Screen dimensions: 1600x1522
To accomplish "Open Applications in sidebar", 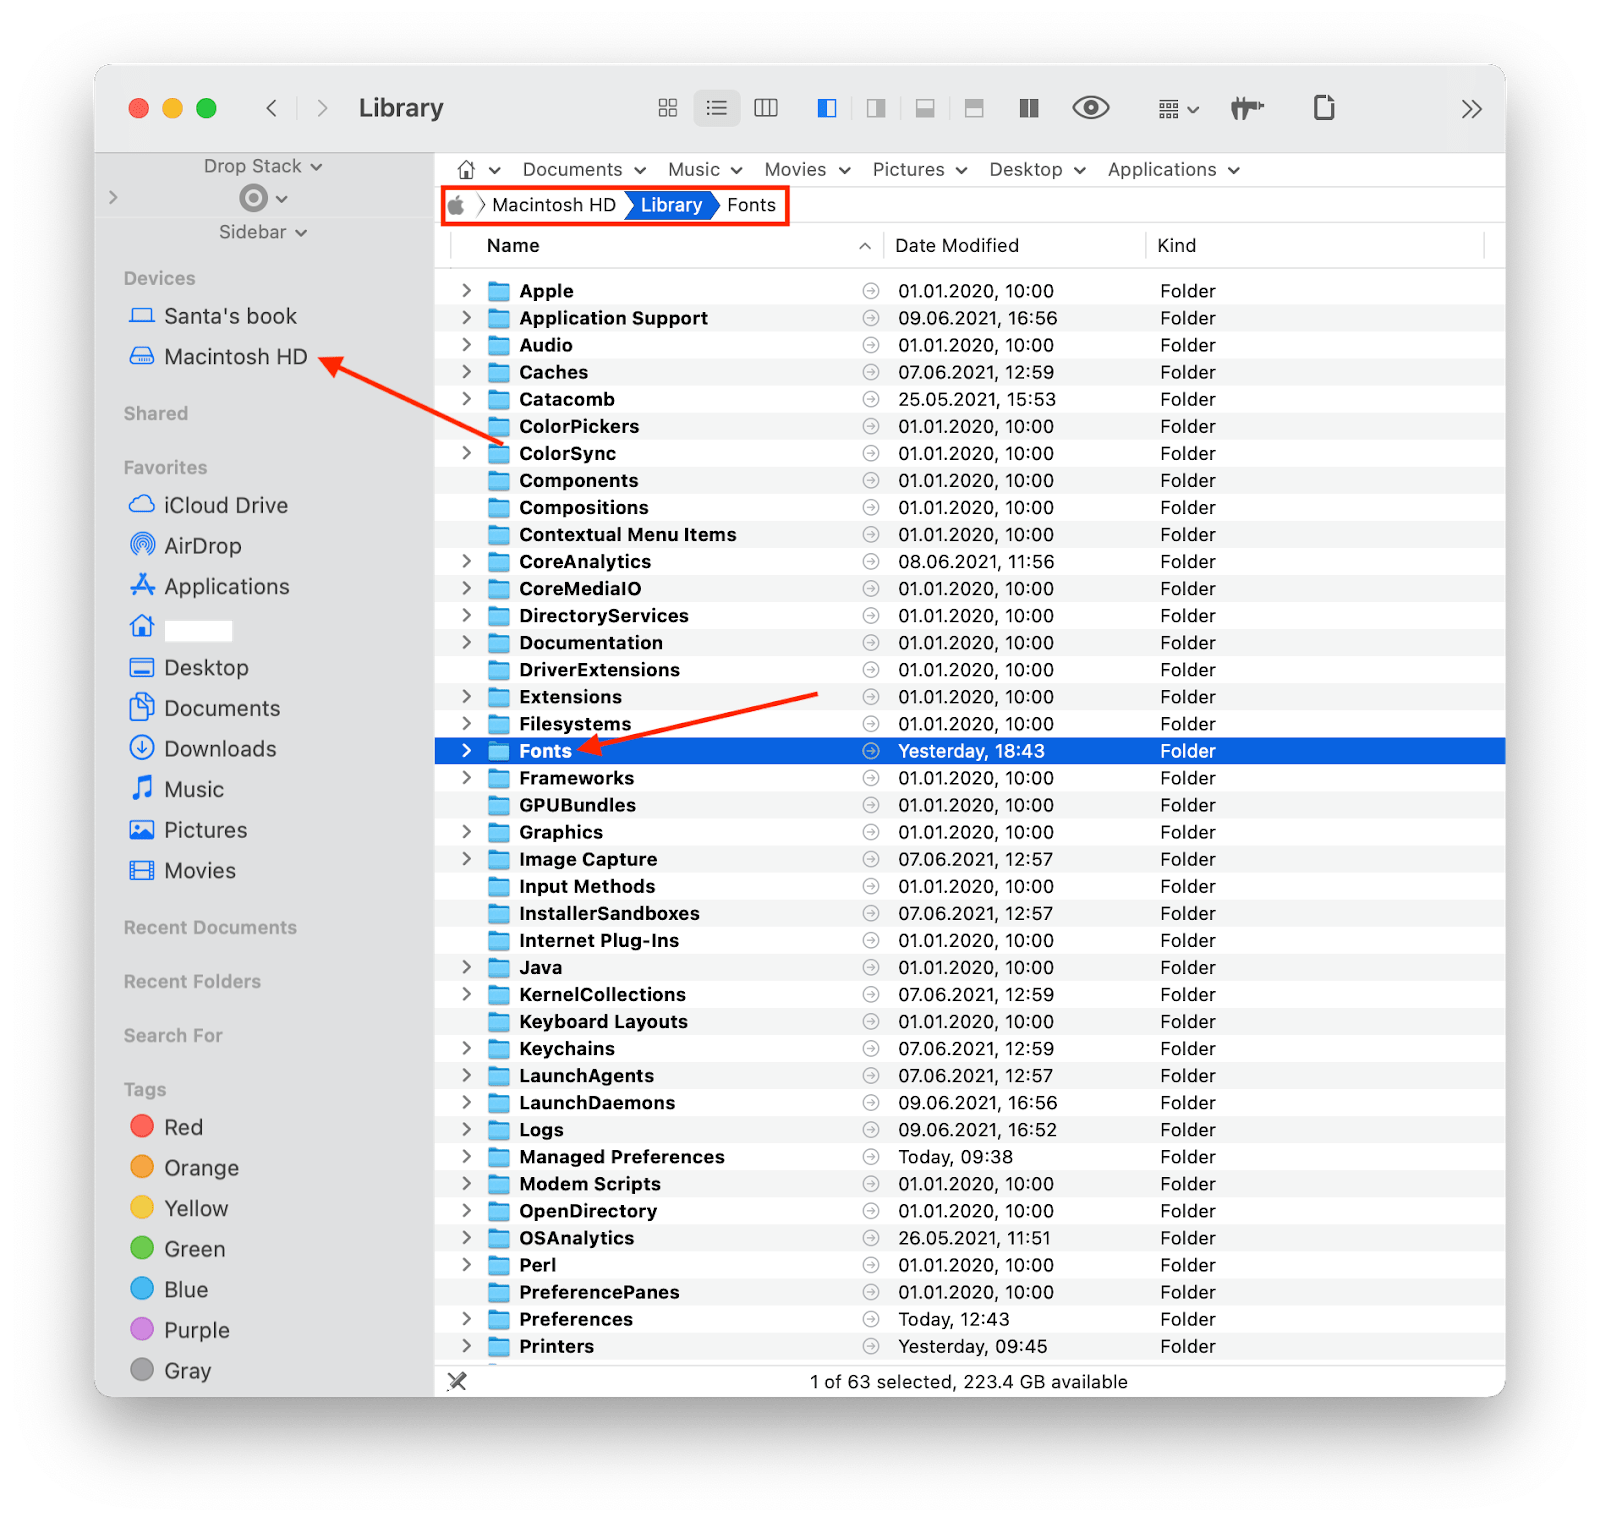I will (x=209, y=587).
